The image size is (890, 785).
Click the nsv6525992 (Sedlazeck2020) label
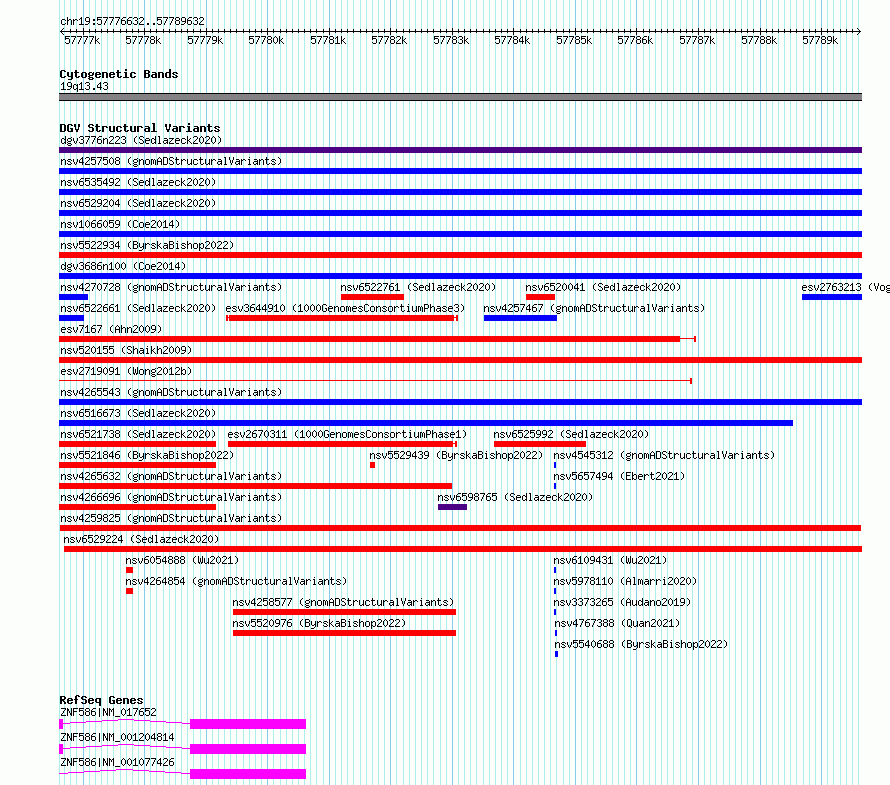pos(571,434)
